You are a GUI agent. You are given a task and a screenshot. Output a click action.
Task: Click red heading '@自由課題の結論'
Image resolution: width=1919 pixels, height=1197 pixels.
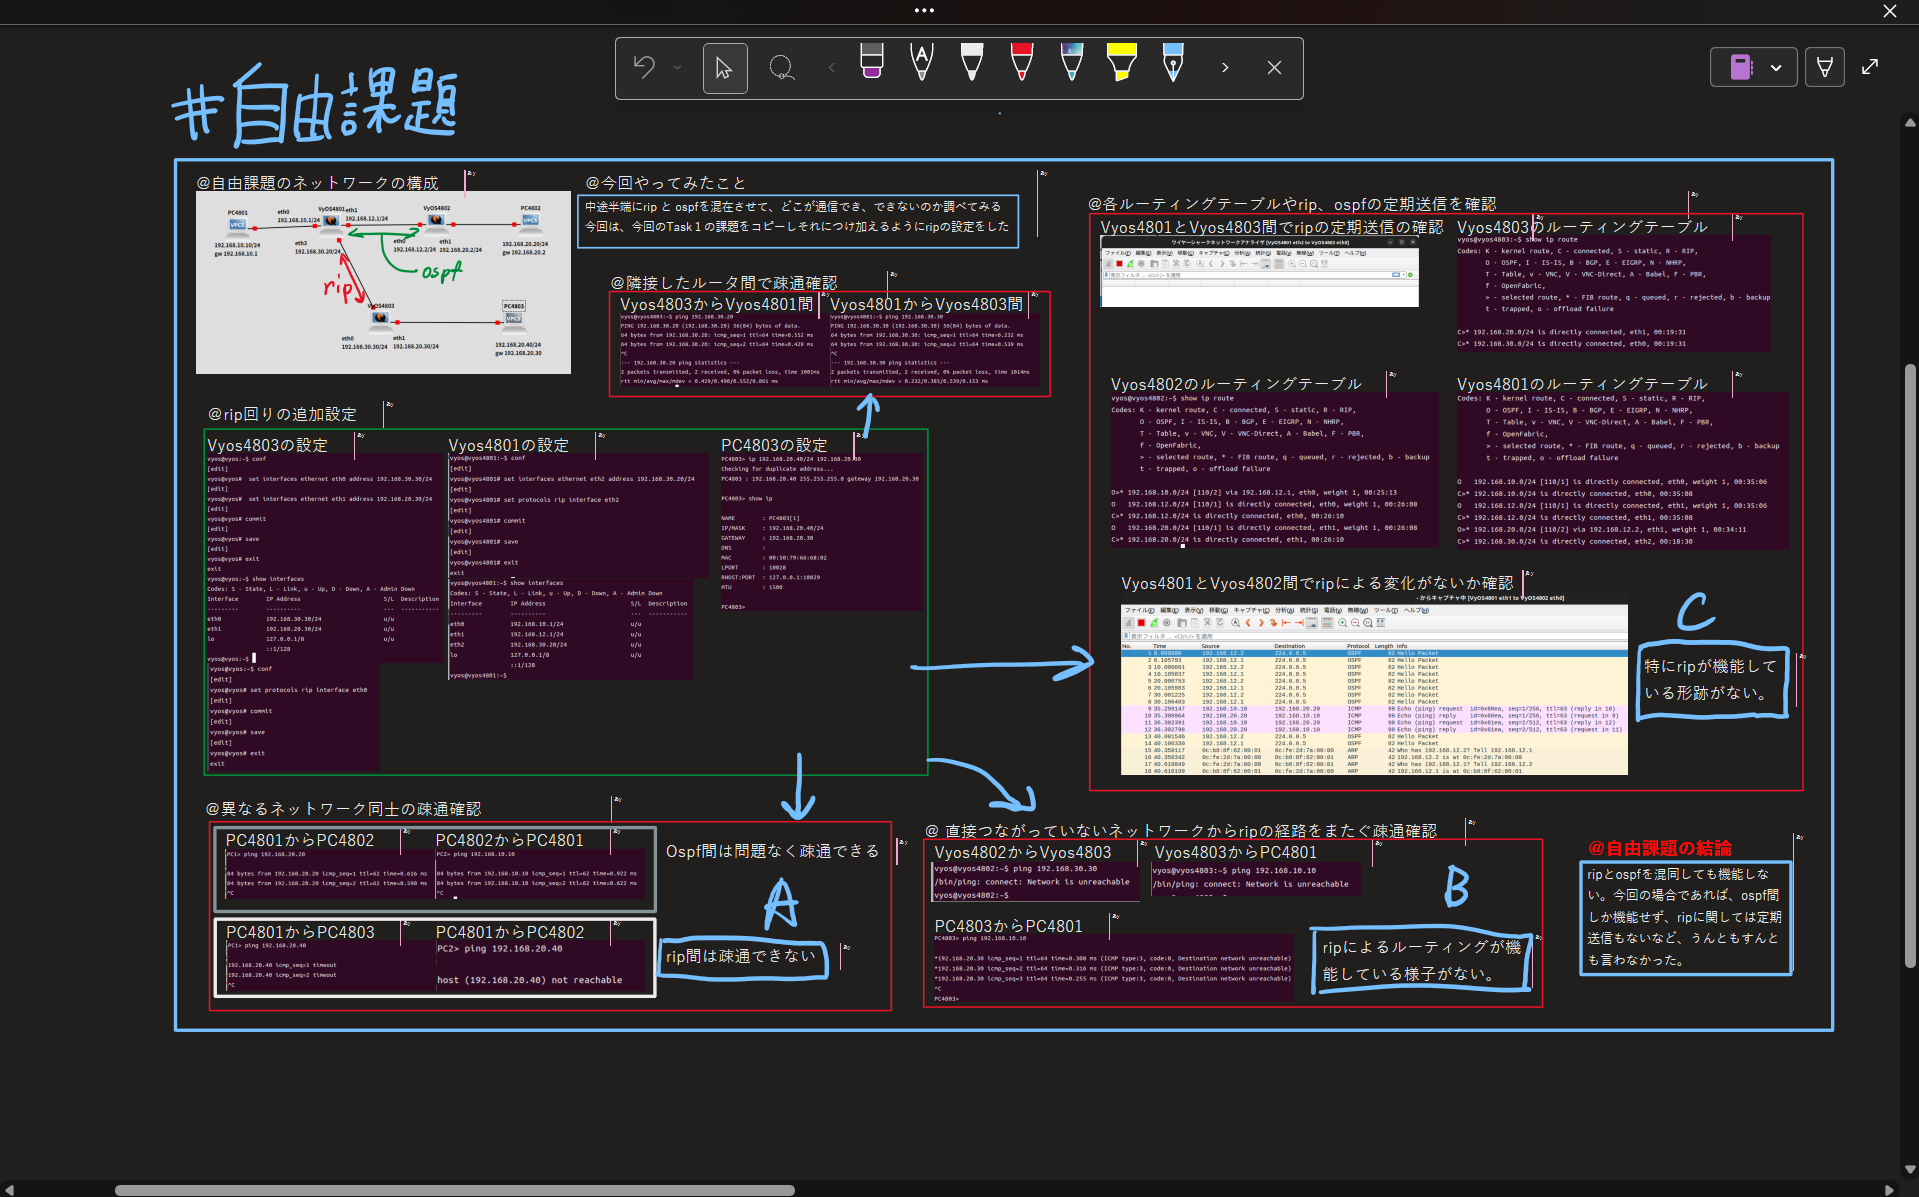pos(1660,848)
